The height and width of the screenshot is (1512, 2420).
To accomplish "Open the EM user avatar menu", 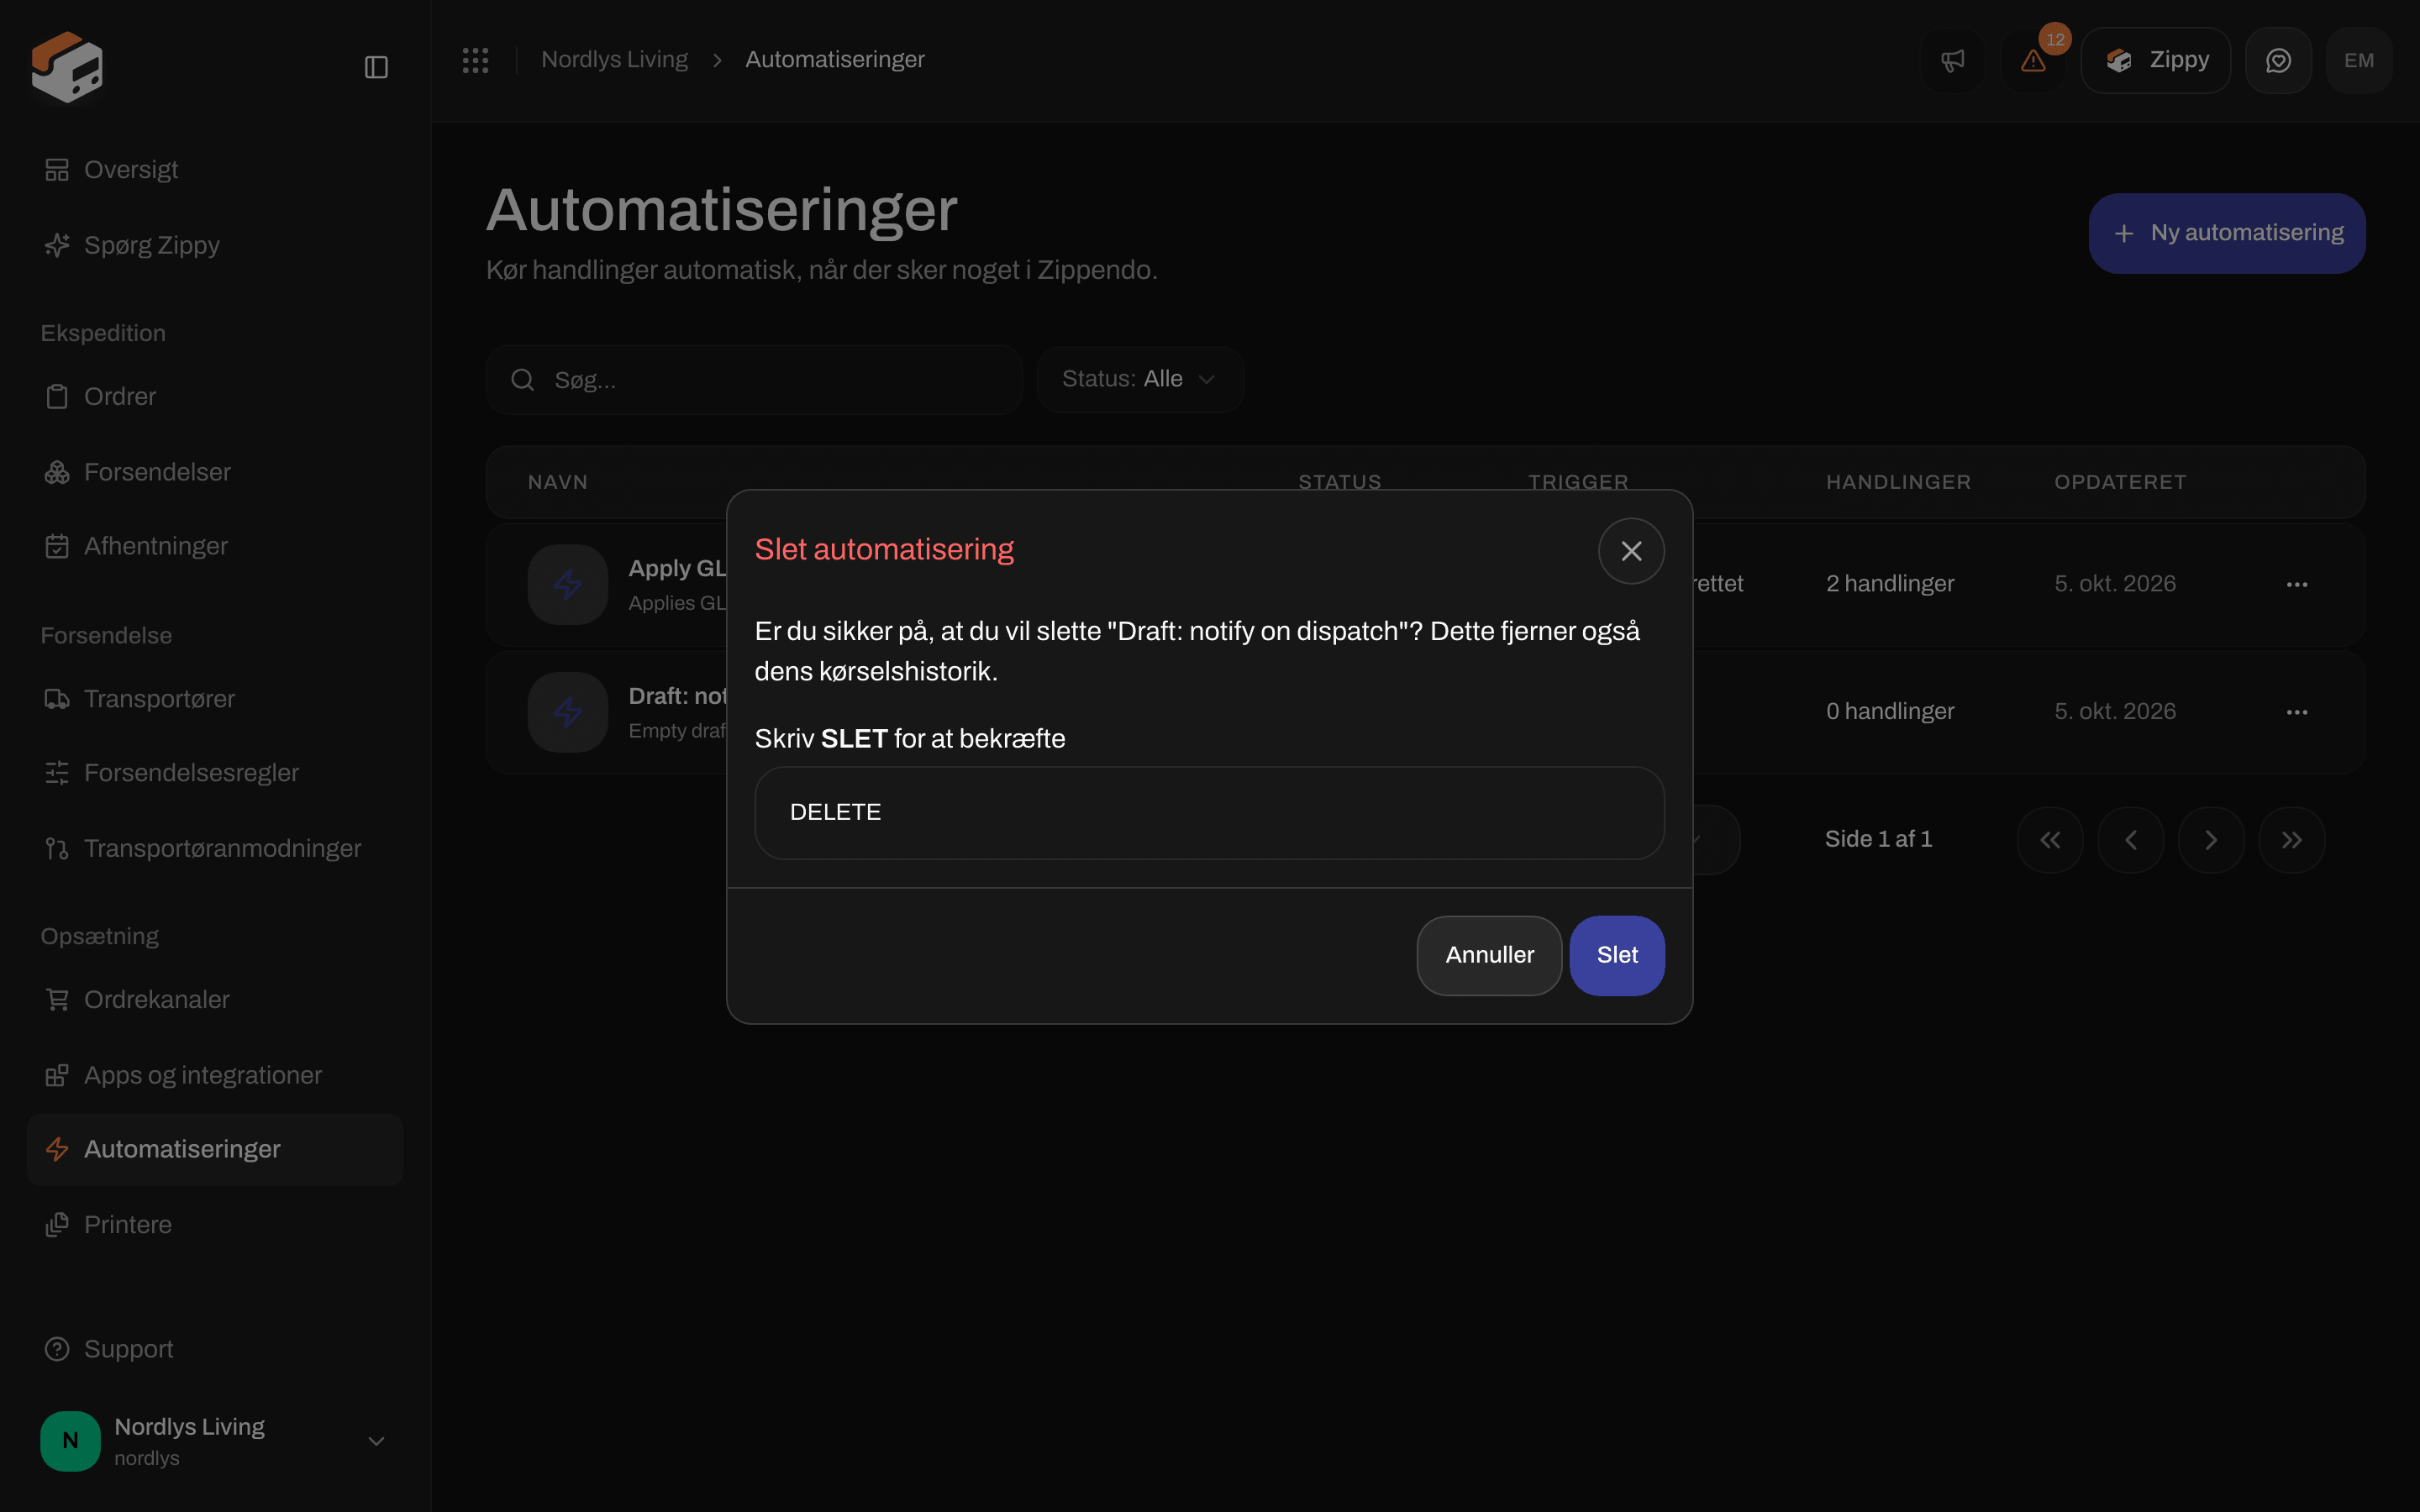I will [2358, 61].
